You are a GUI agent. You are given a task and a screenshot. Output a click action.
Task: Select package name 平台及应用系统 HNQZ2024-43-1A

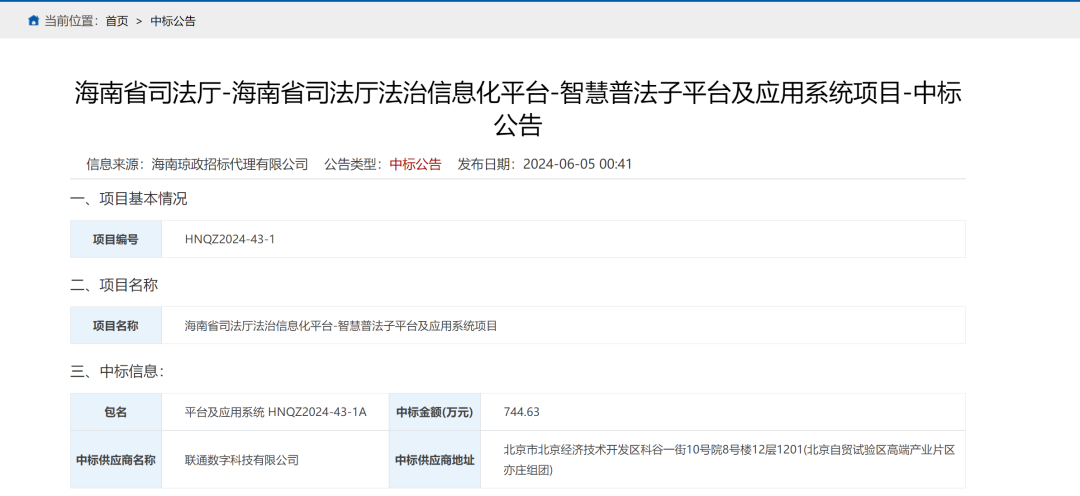tap(276, 412)
